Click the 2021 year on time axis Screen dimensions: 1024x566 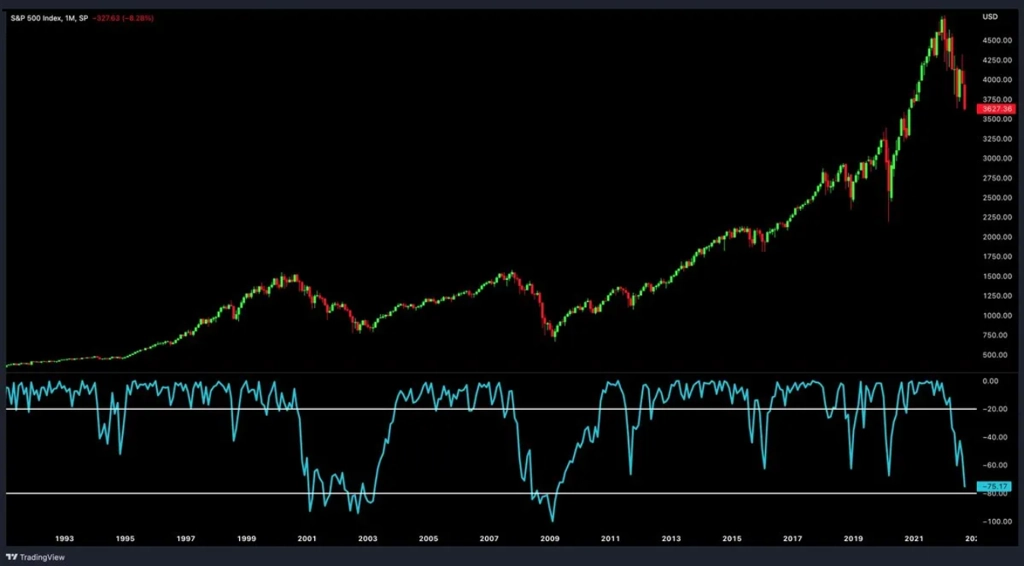click(x=914, y=539)
